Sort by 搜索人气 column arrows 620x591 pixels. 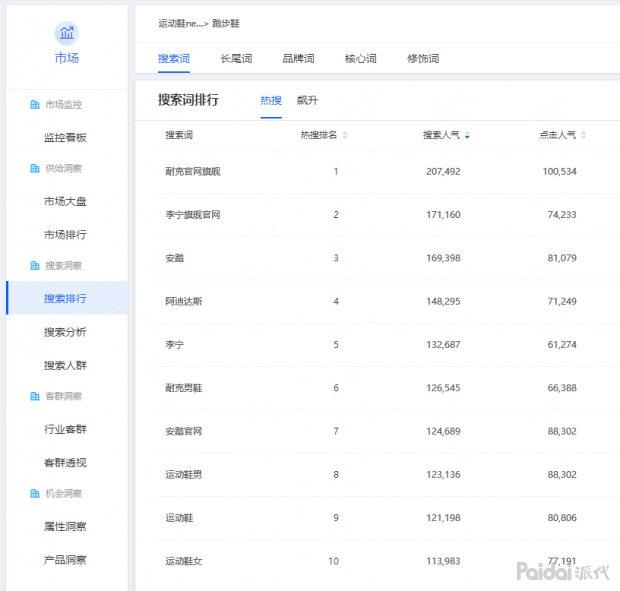click(x=467, y=135)
